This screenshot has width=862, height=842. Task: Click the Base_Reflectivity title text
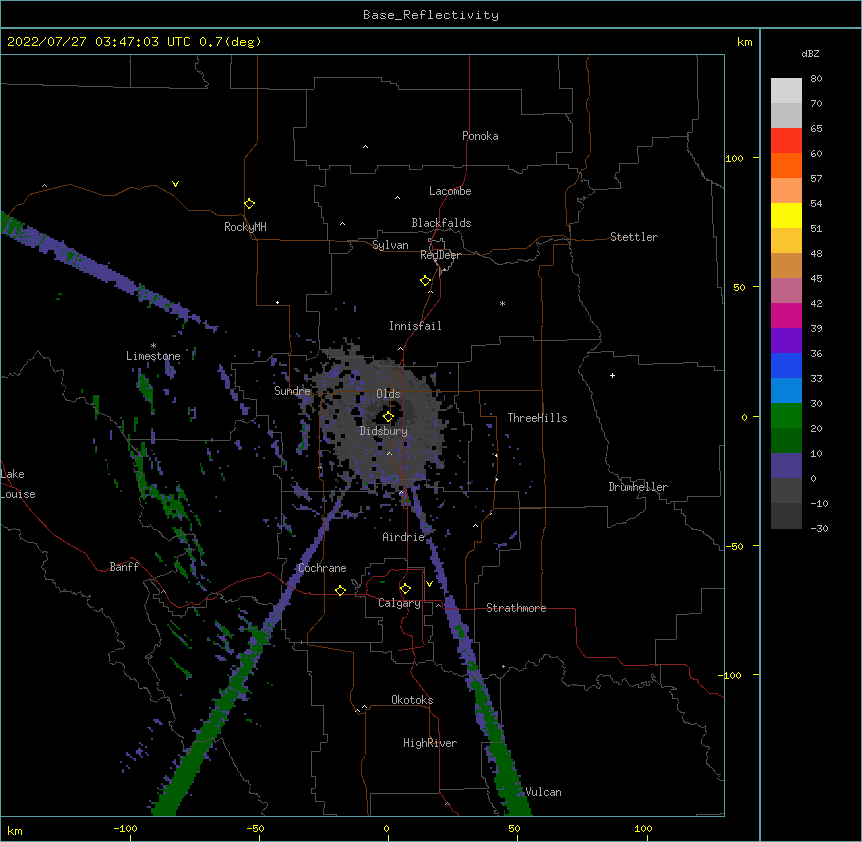click(431, 15)
